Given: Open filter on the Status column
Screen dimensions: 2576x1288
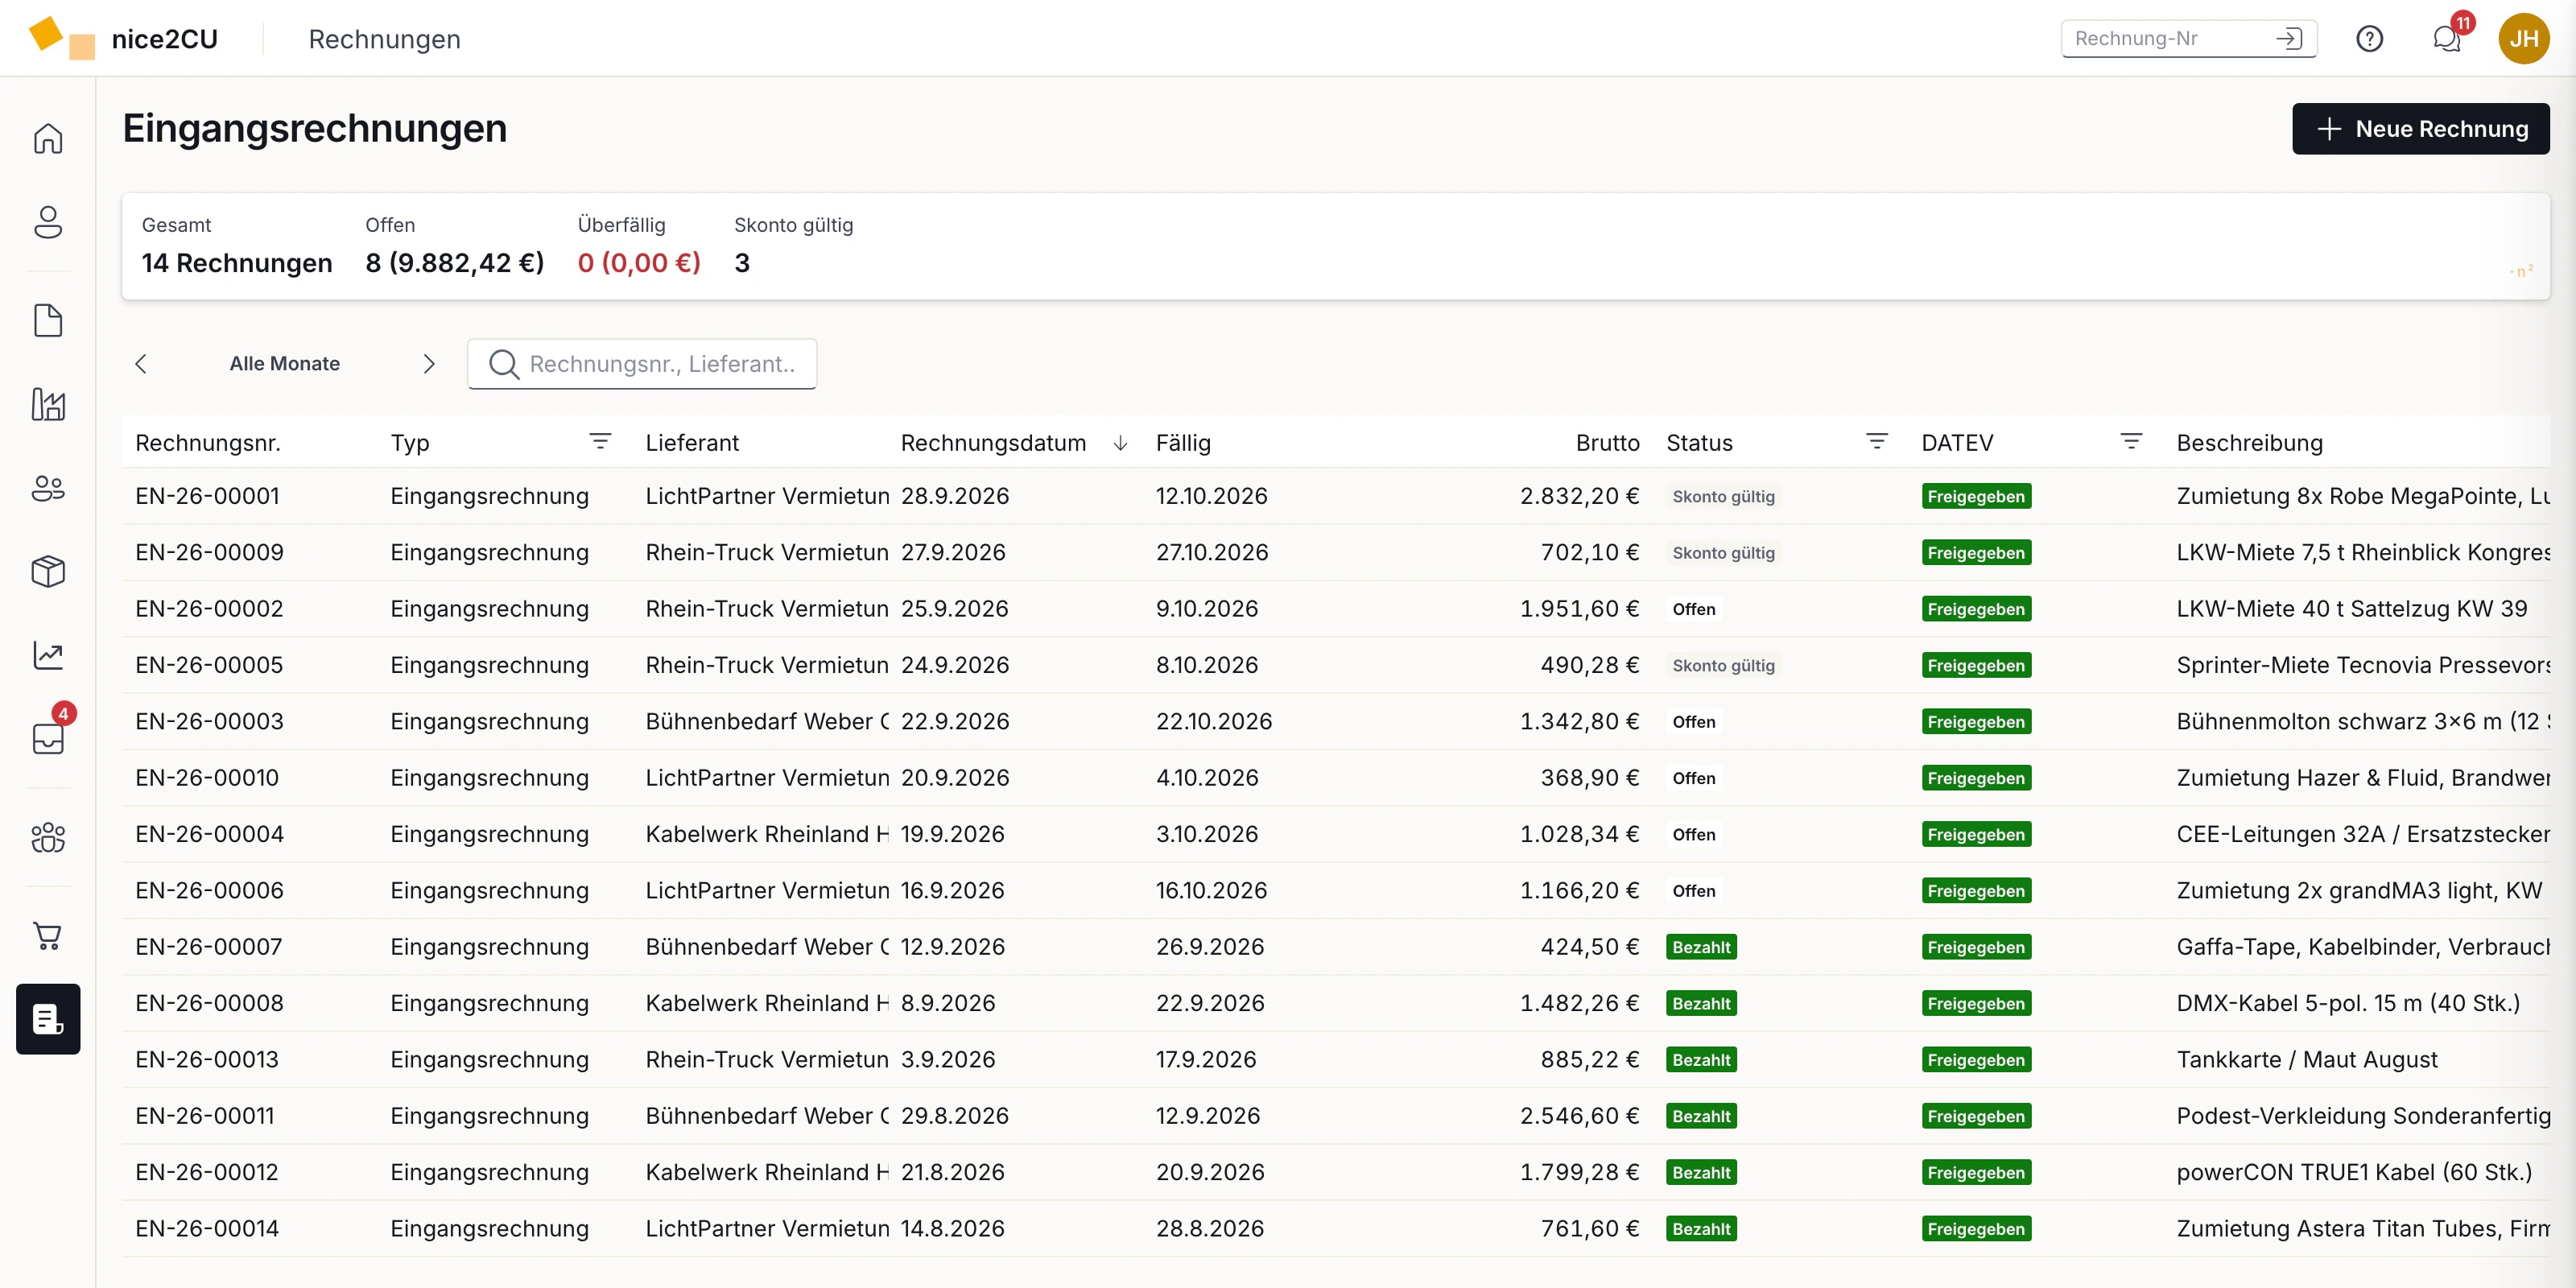Looking at the screenshot, I should coord(1876,442).
